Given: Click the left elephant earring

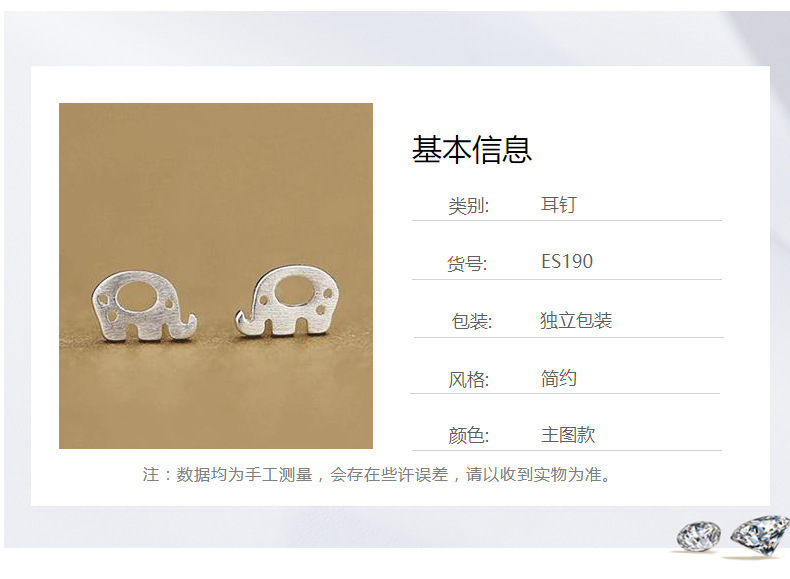Looking at the screenshot, I should click(144, 306).
